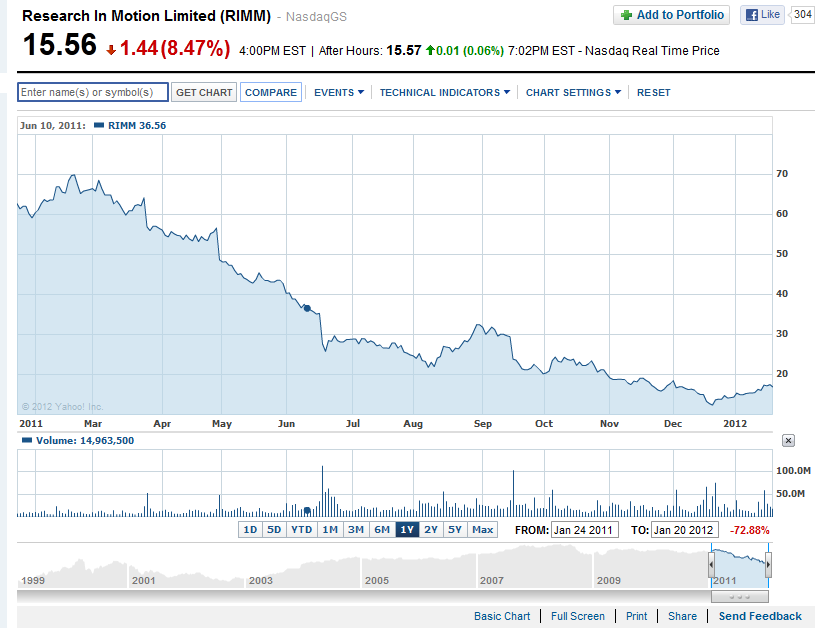Screen dimensions: 815x628
Task: Click the left handle of range slider
Action: (x=711, y=565)
